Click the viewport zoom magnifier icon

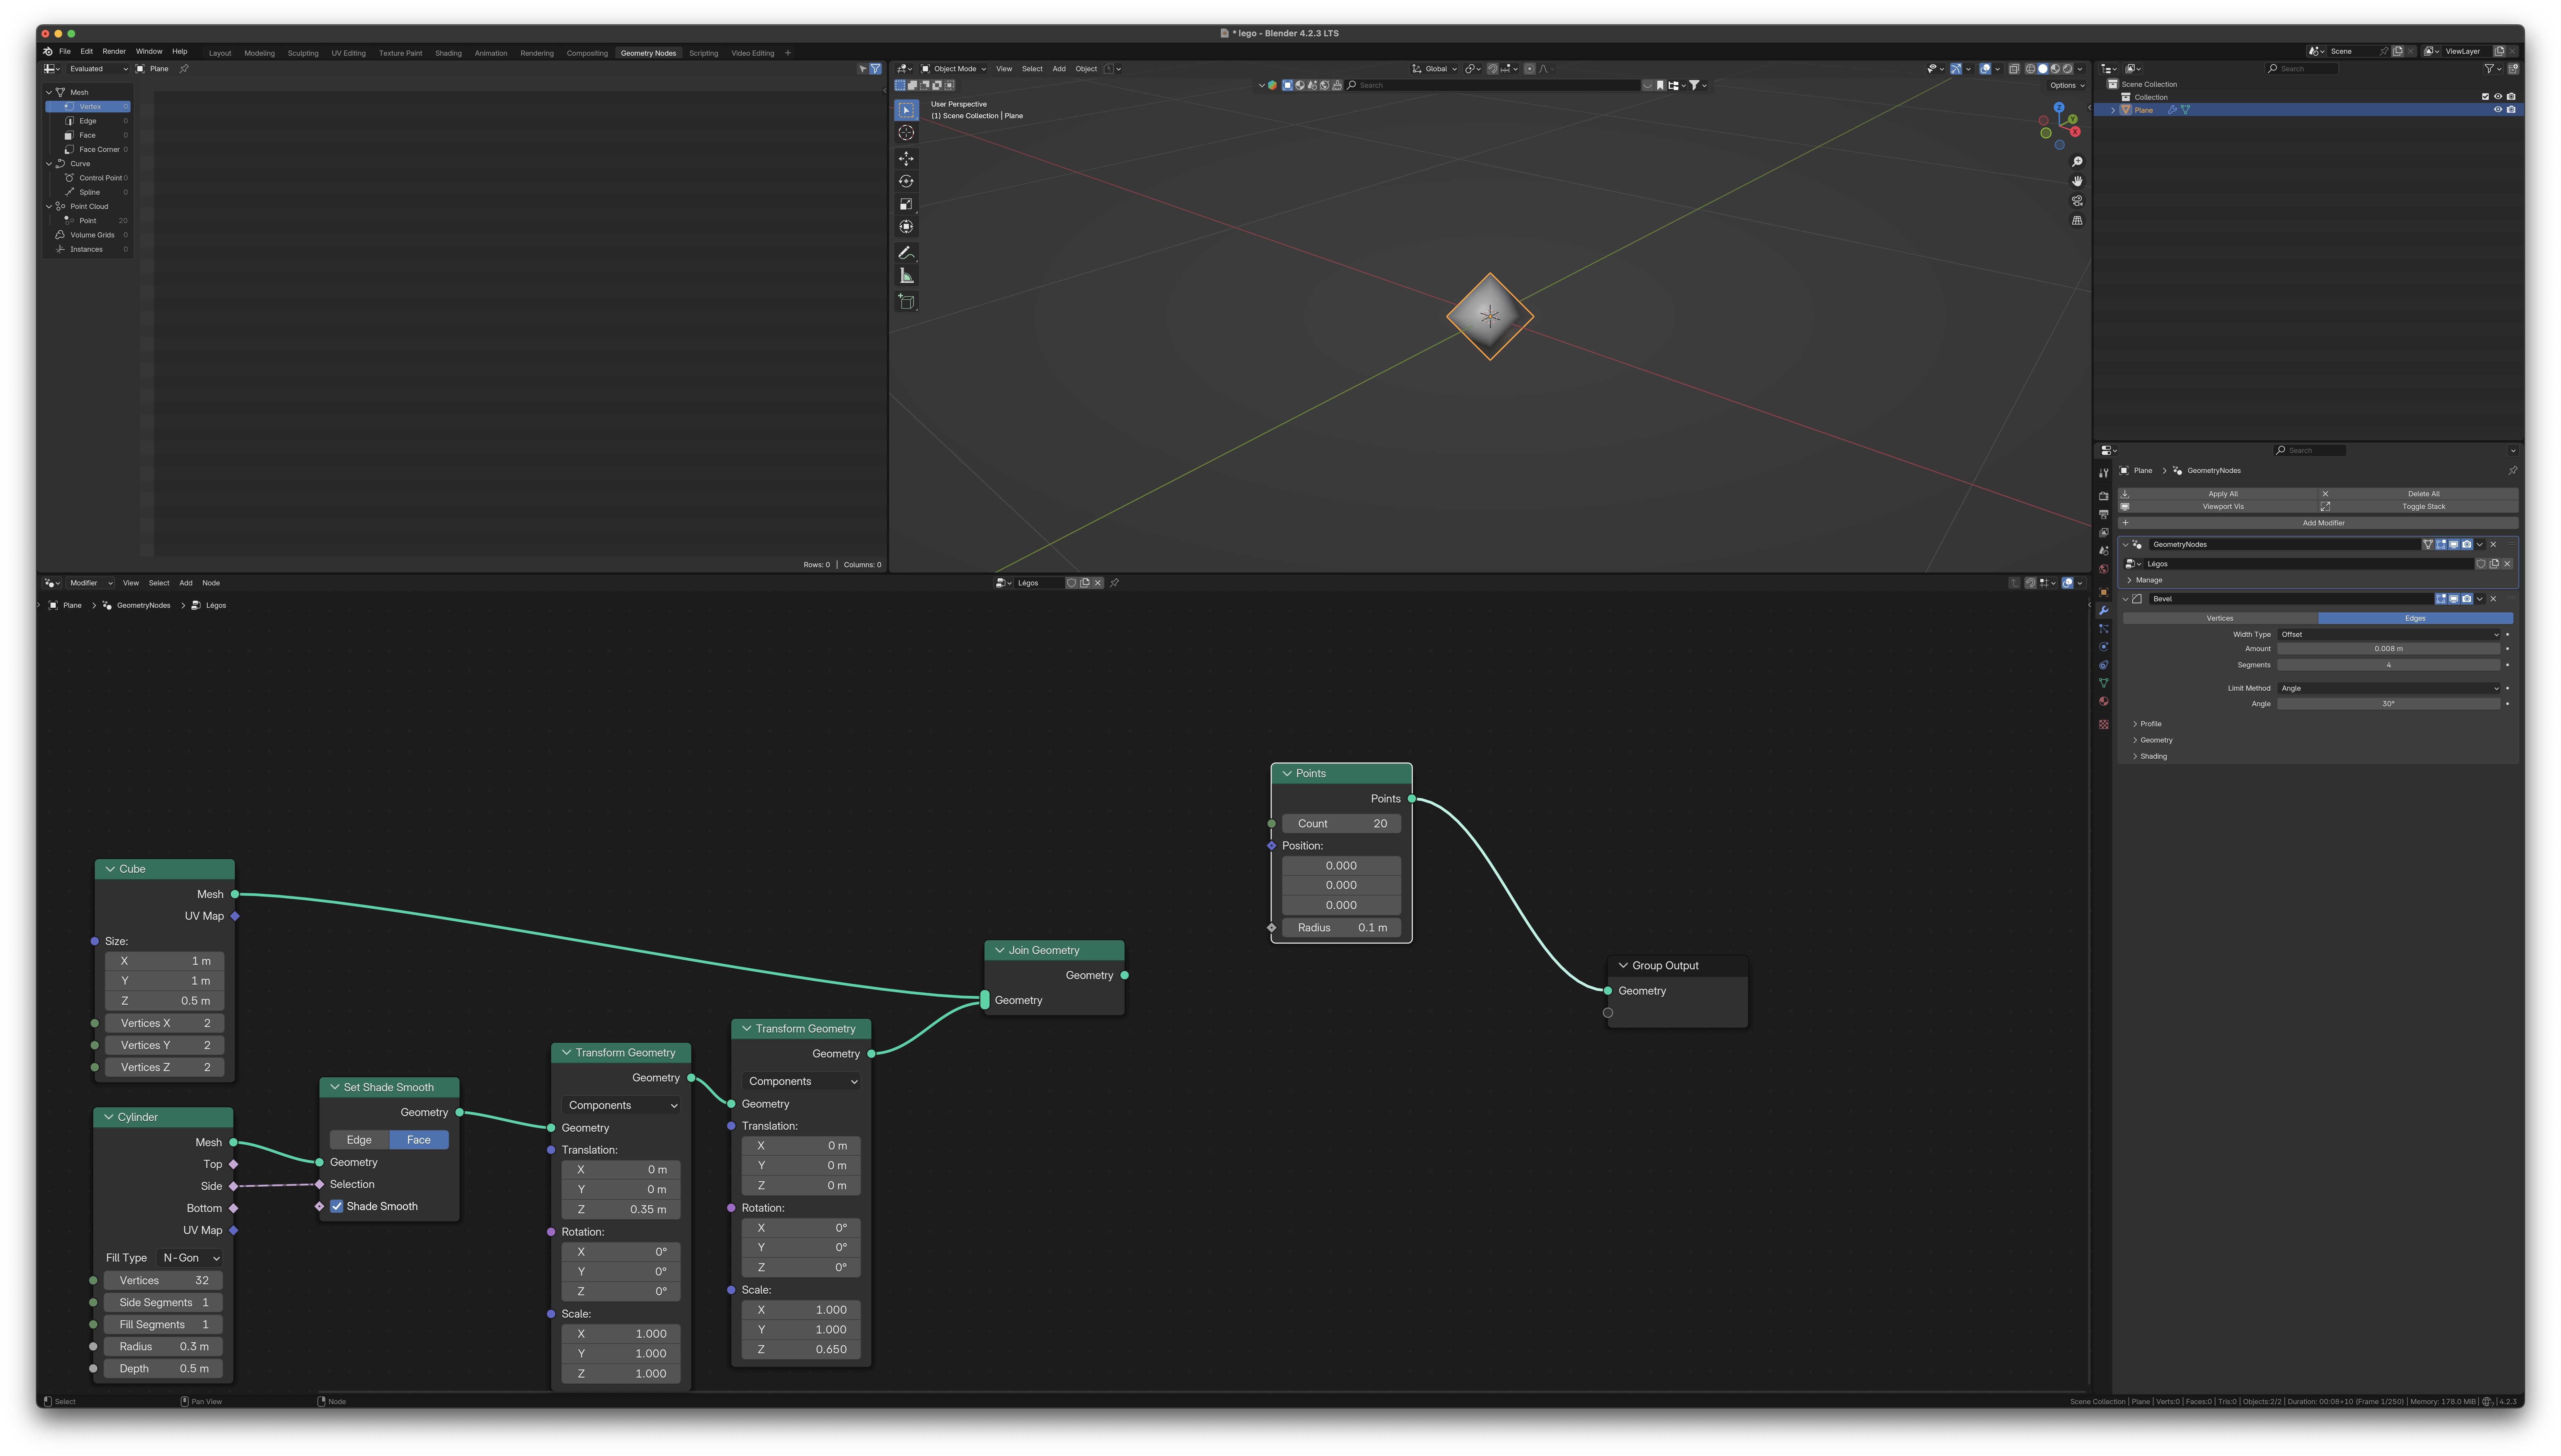[x=2077, y=162]
